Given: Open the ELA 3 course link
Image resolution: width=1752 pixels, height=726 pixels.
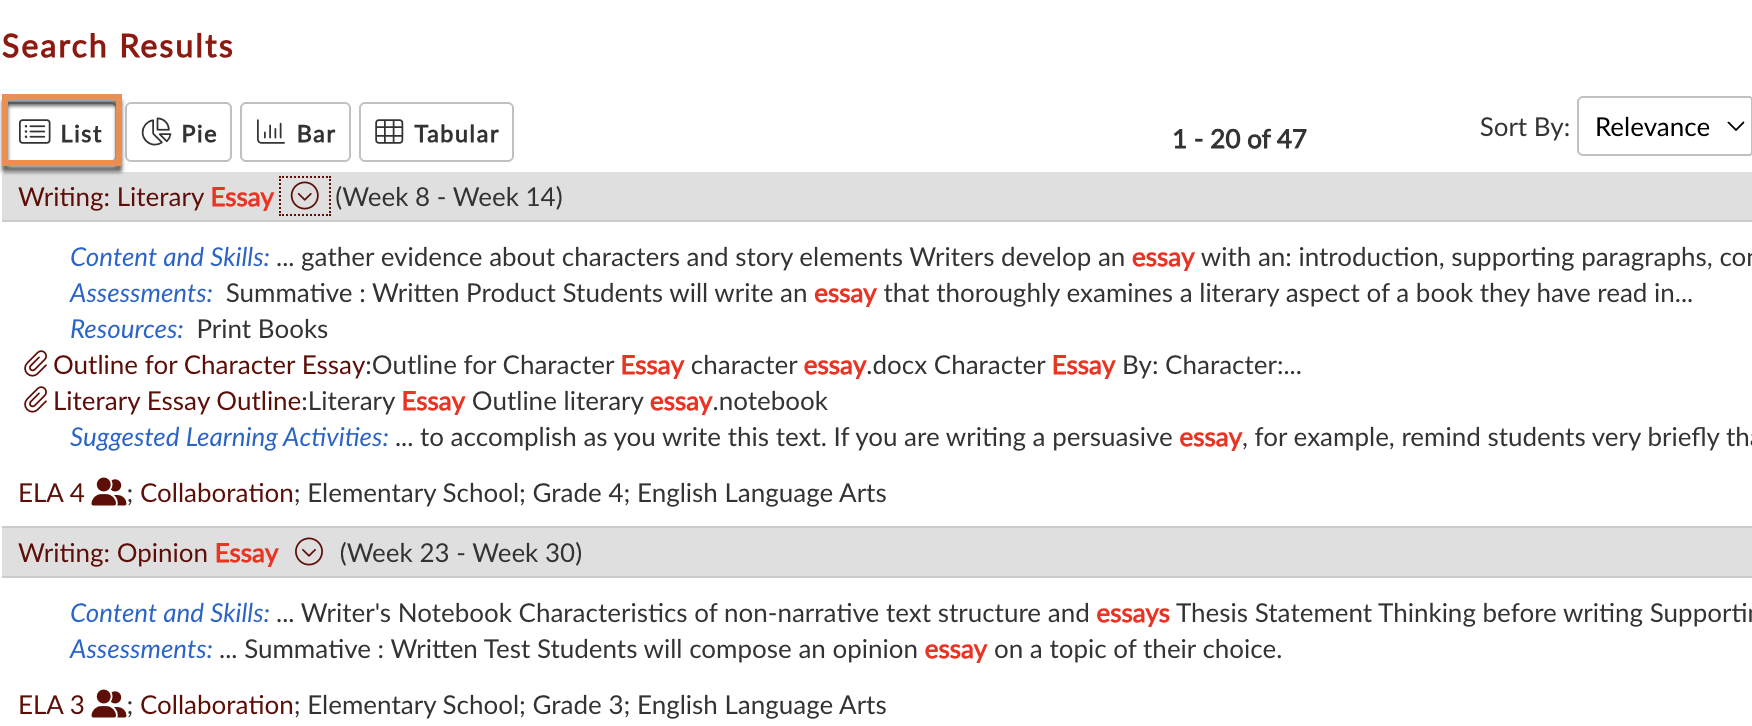Looking at the screenshot, I should point(51,705).
